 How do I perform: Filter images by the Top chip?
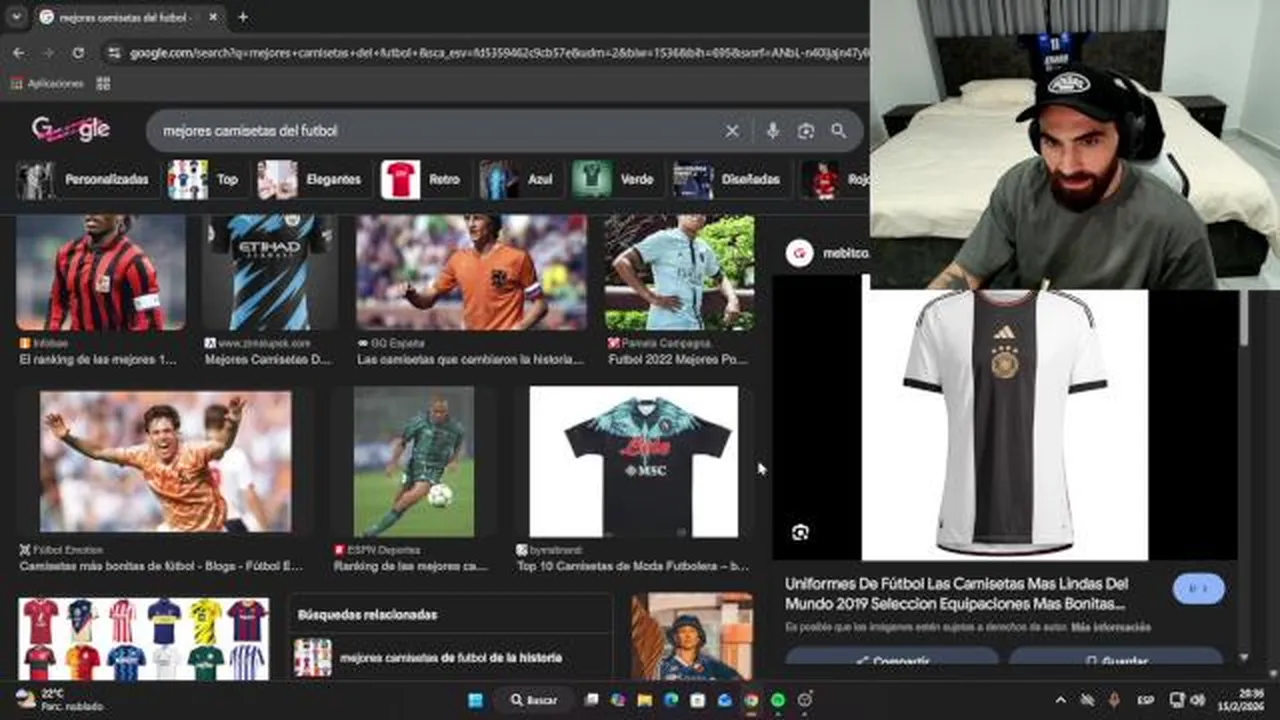click(203, 180)
